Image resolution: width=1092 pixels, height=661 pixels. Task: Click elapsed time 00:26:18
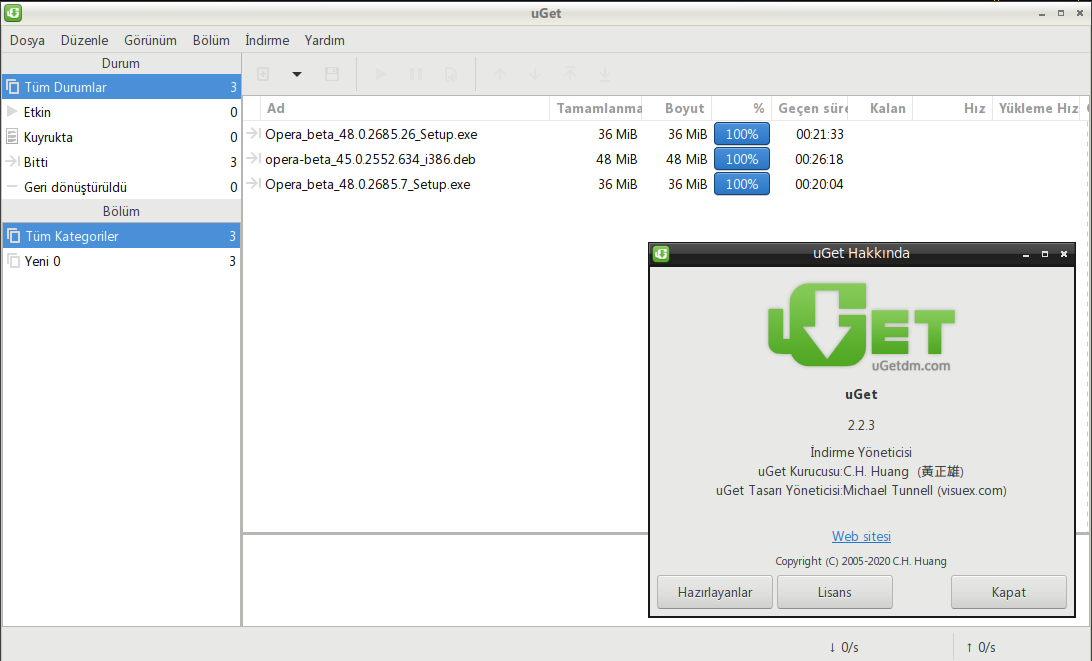point(819,160)
